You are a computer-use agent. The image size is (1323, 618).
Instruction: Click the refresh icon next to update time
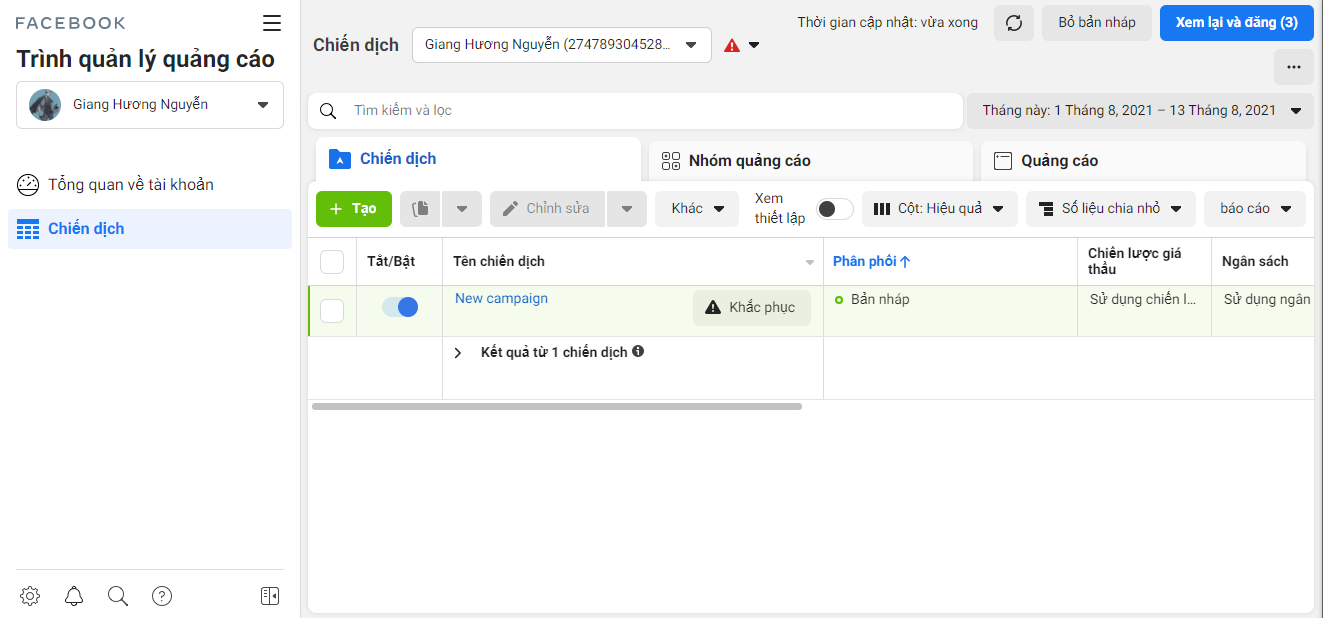coord(1014,23)
